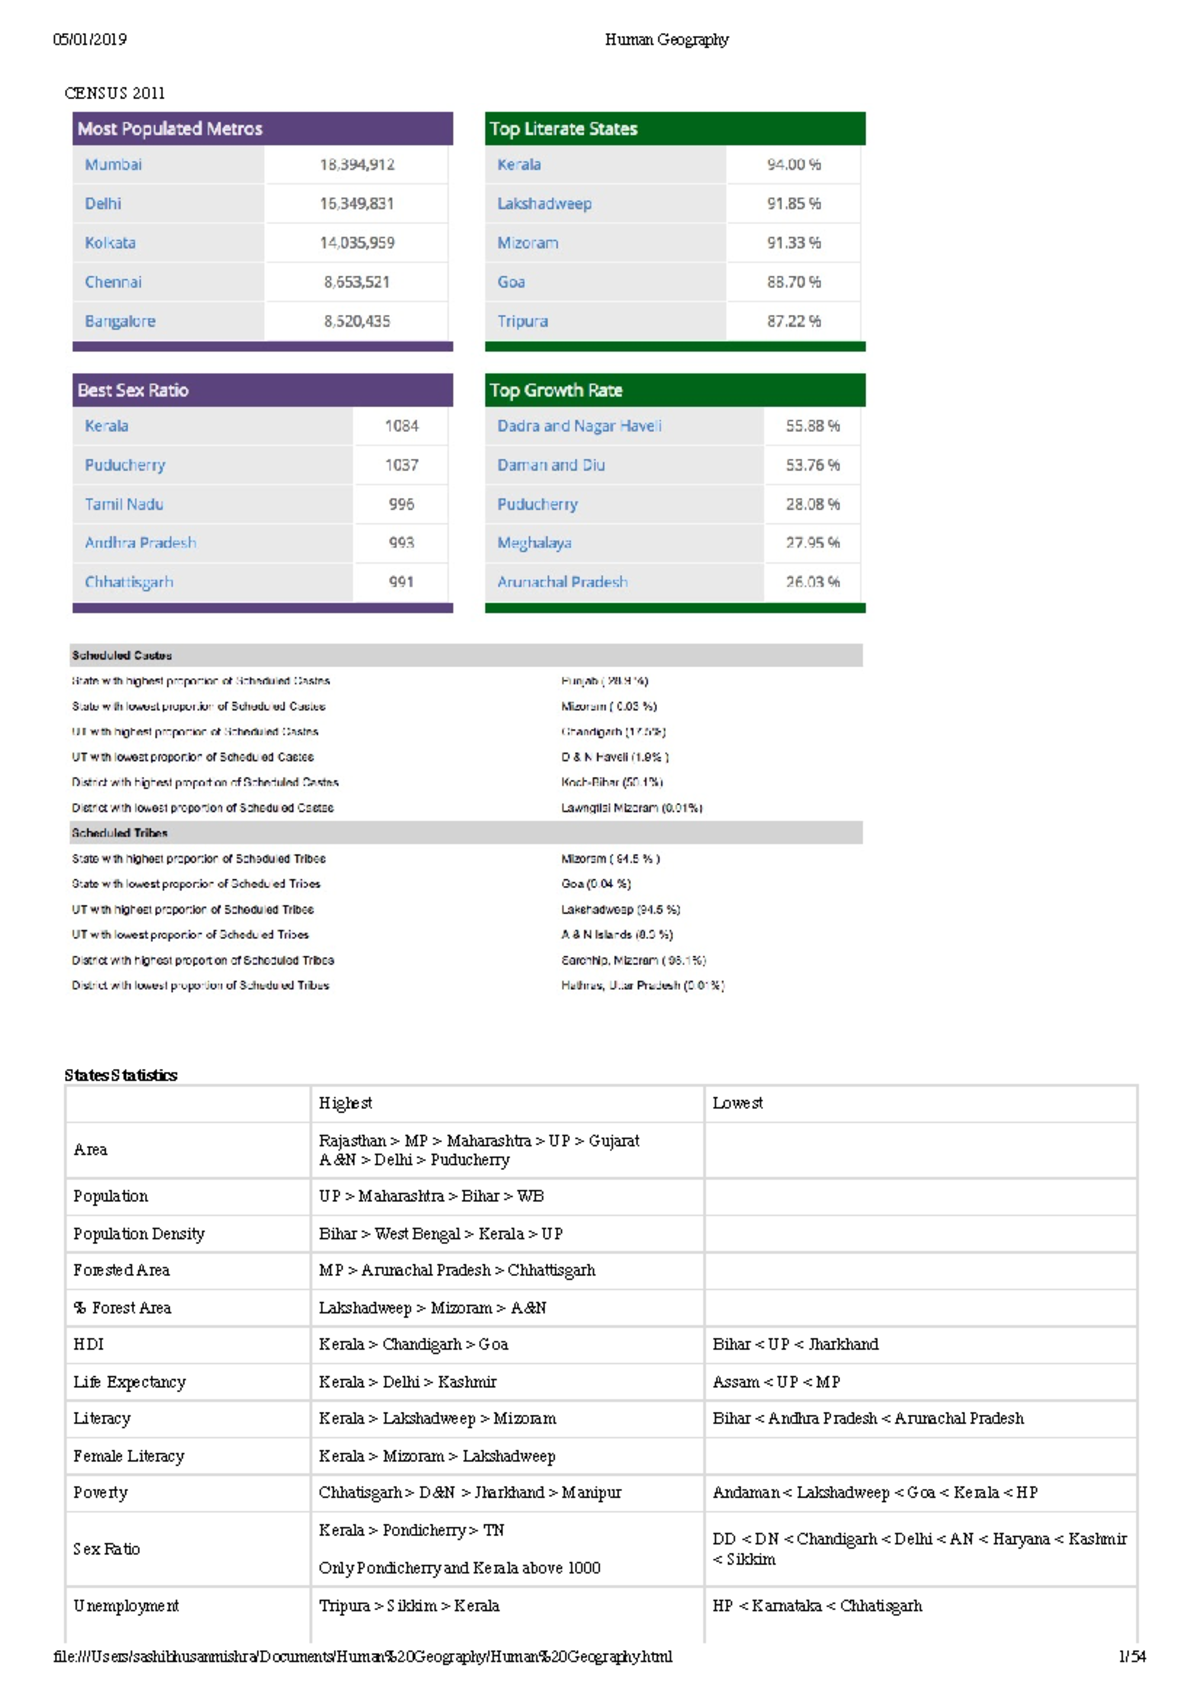Click the Population Density row label
This screenshot has height=1697, width=1200.
139,1234
